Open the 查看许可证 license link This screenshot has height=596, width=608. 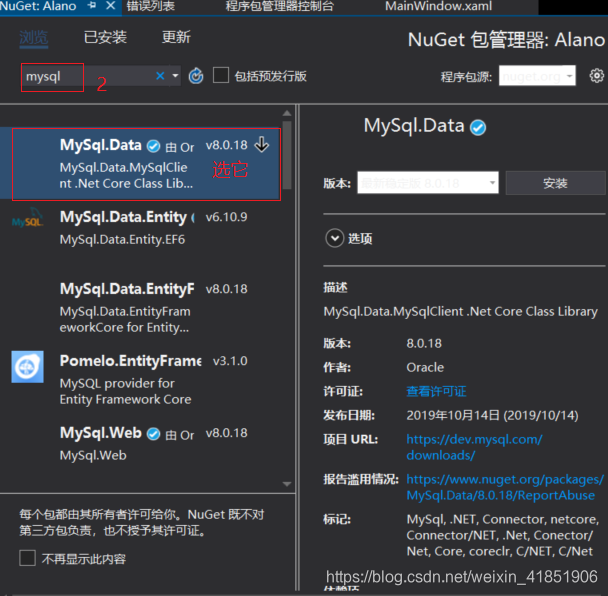[436, 391]
